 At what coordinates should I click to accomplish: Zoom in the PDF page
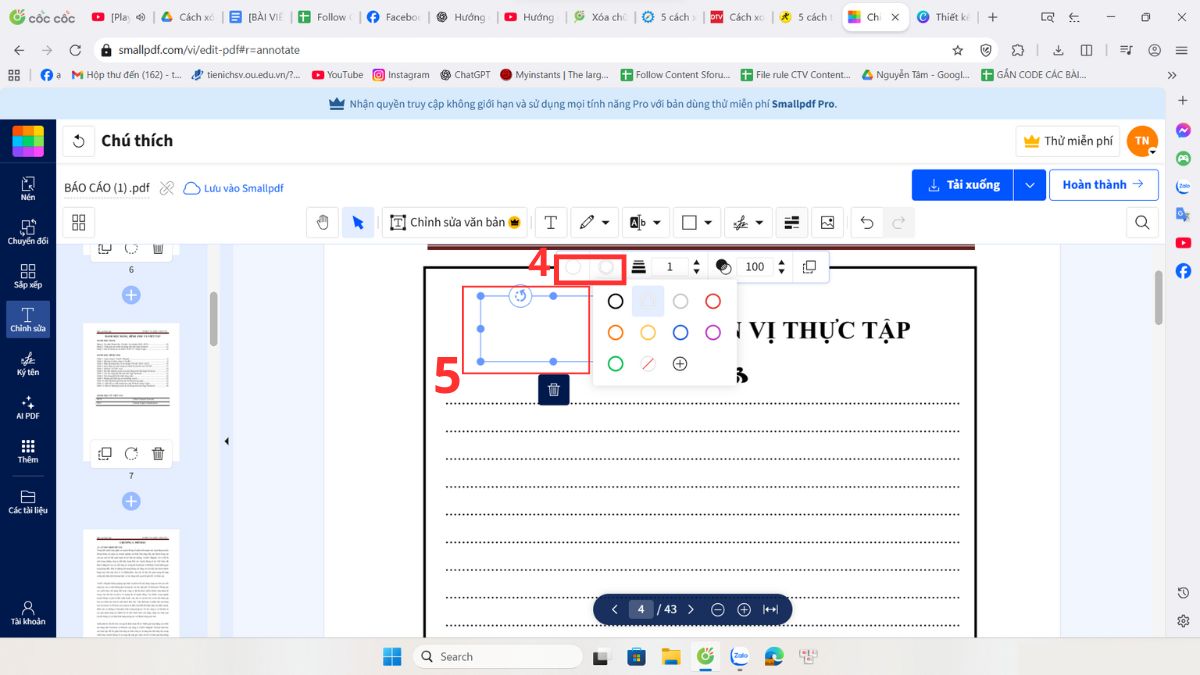coord(744,609)
